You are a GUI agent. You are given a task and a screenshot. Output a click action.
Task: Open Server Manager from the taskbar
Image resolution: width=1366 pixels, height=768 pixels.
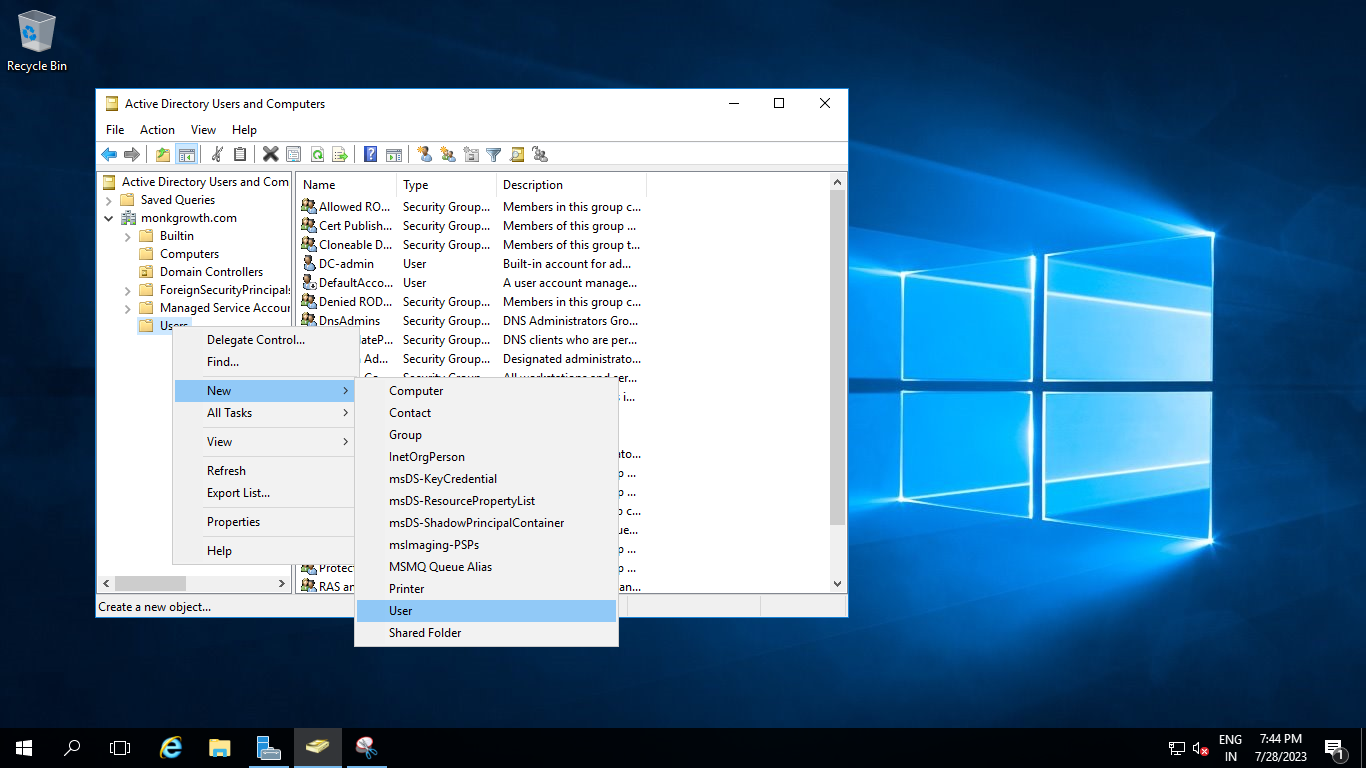point(268,747)
